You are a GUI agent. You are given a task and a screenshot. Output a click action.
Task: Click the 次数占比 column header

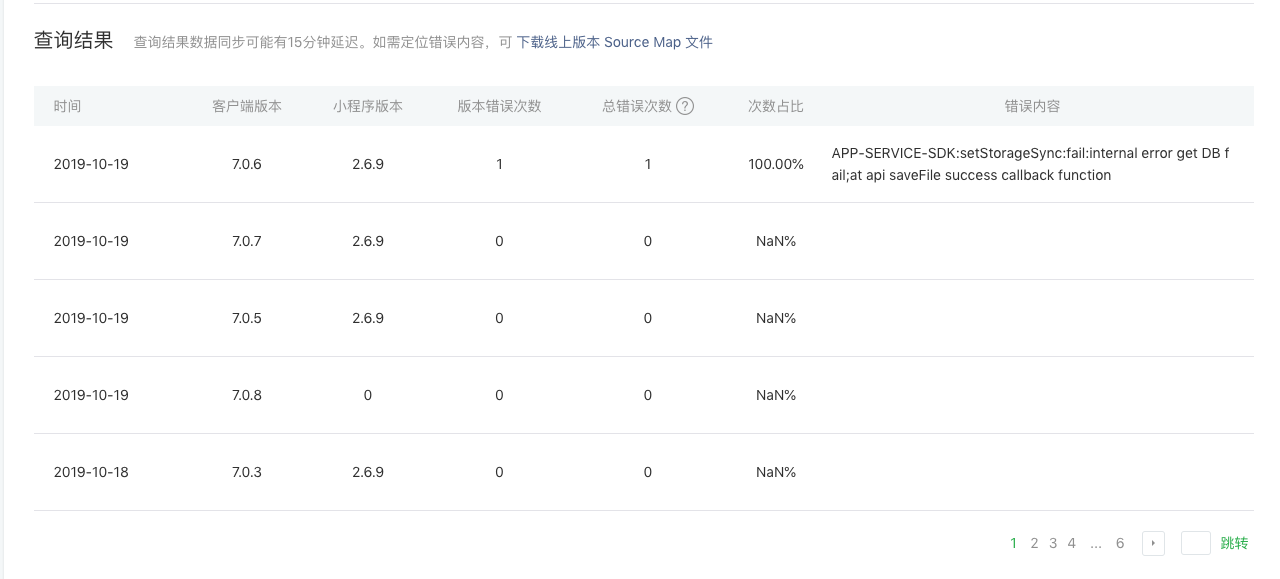coord(776,106)
